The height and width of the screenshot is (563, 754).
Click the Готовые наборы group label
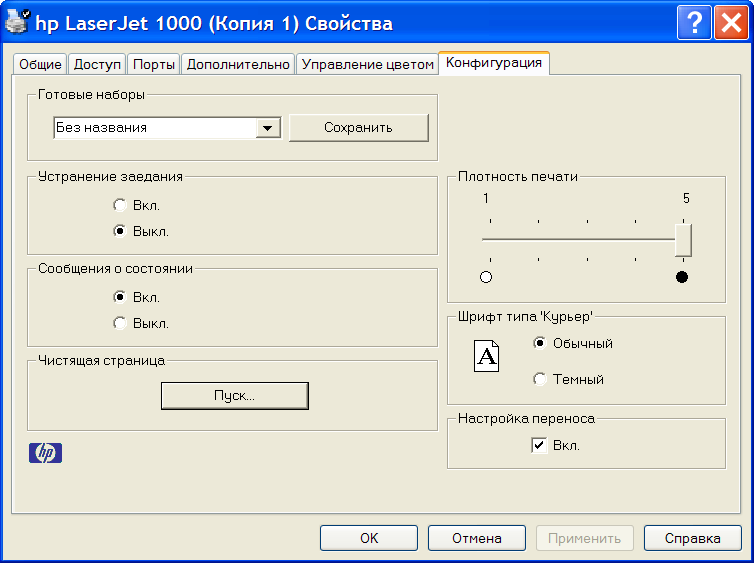pos(91,95)
